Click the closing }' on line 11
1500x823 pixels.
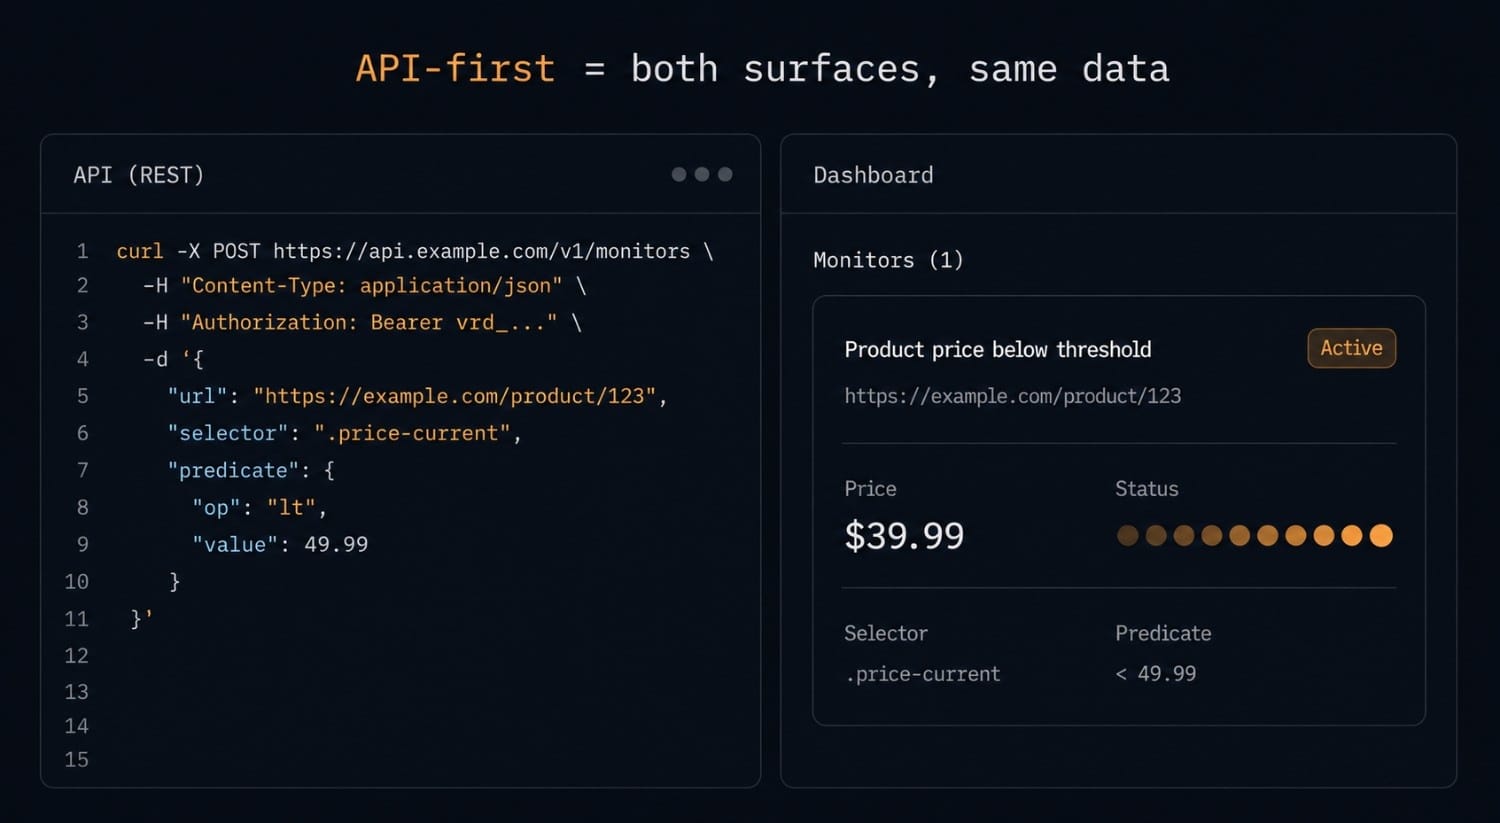tap(142, 619)
